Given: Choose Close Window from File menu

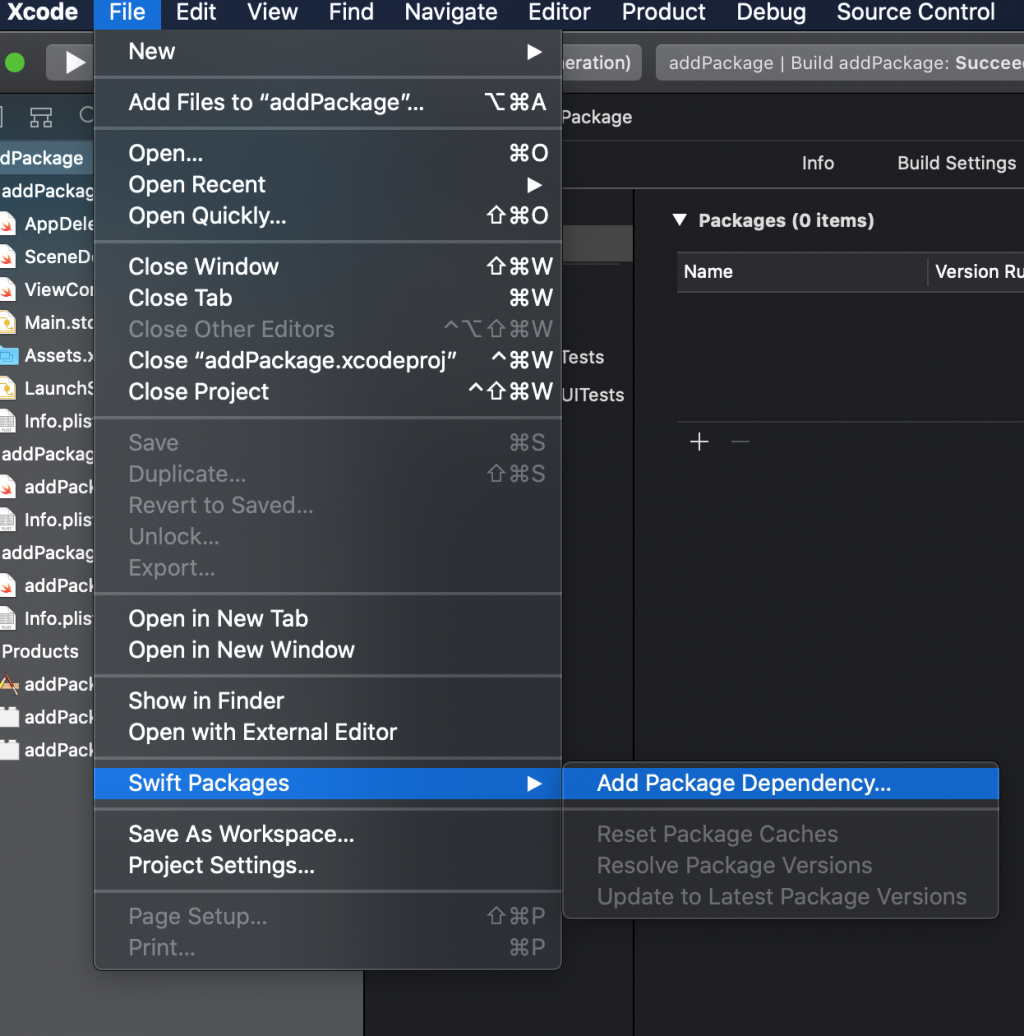Looking at the screenshot, I should coord(328,266).
